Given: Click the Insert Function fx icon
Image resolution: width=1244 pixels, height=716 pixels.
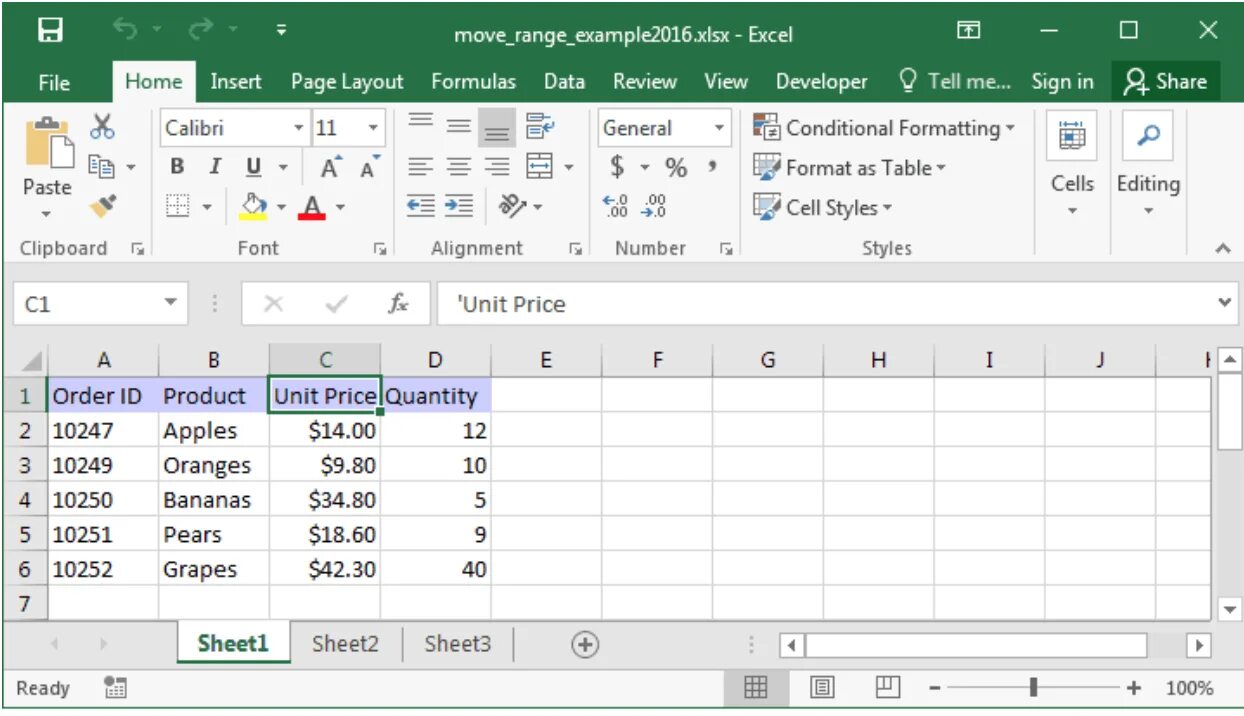Looking at the screenshot, I should pos(397,304).
